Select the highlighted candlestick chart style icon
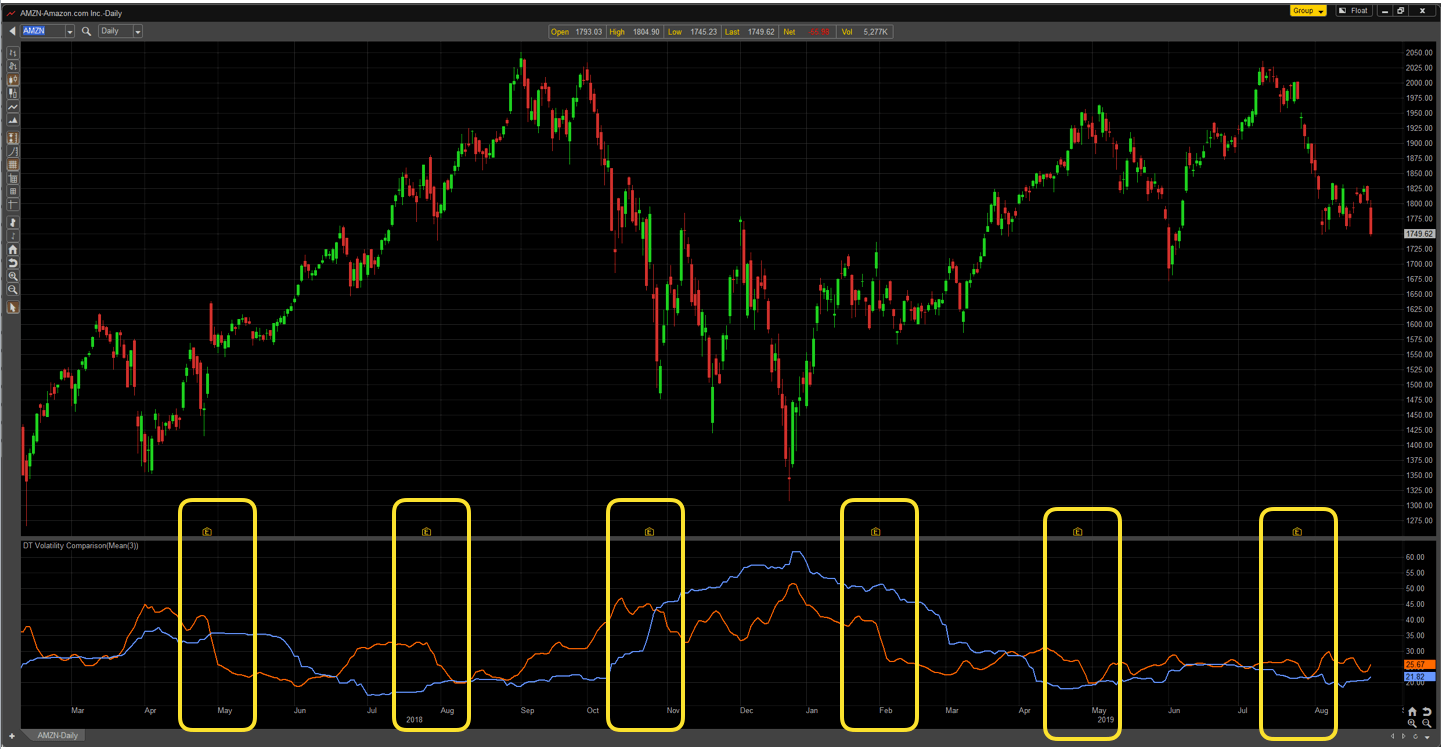Image resolution: width=1441 pixels, height=749 pixels. [13, 78]
